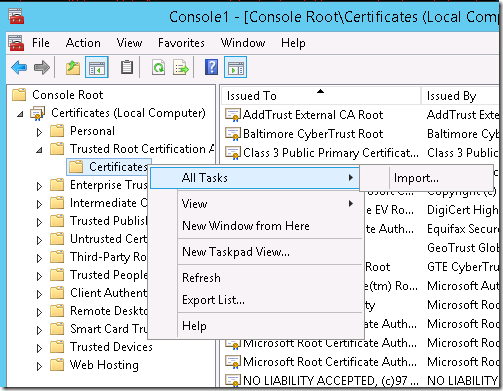Click the Console Root folder icon

pos(19,95)
